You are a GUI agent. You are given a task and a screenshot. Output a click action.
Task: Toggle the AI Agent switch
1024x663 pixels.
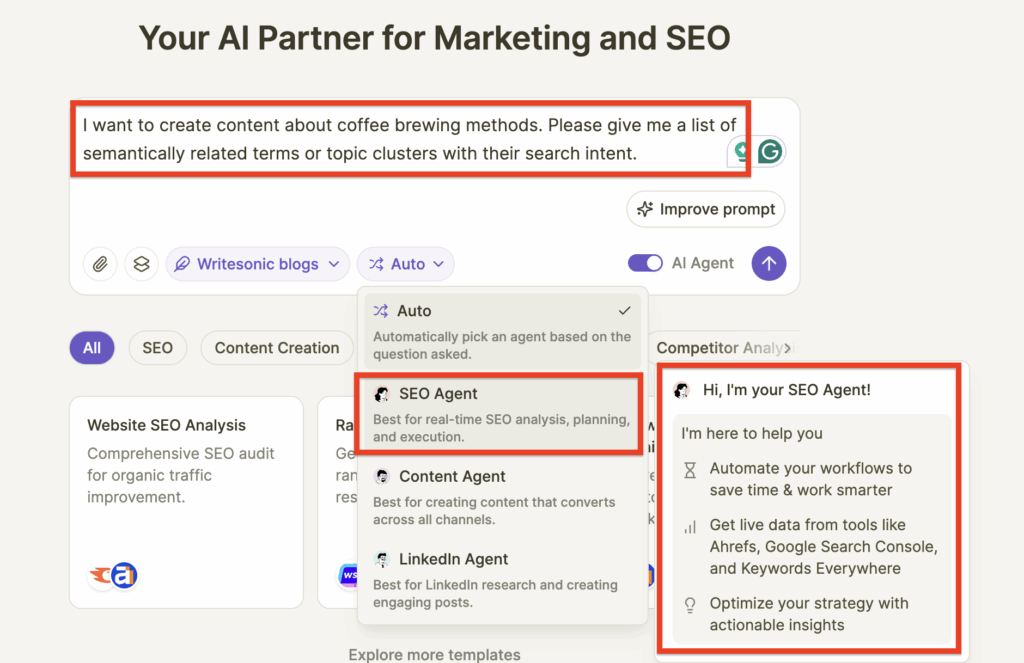[645, 263]
